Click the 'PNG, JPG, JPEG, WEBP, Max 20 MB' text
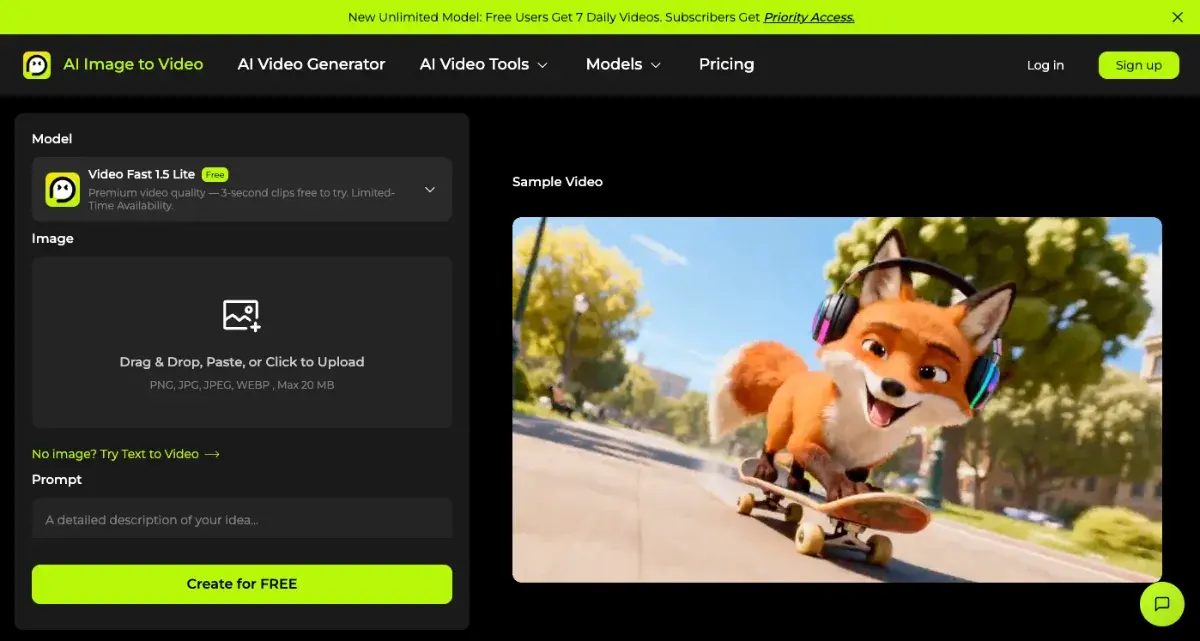1200x641 pixels. 242,385
